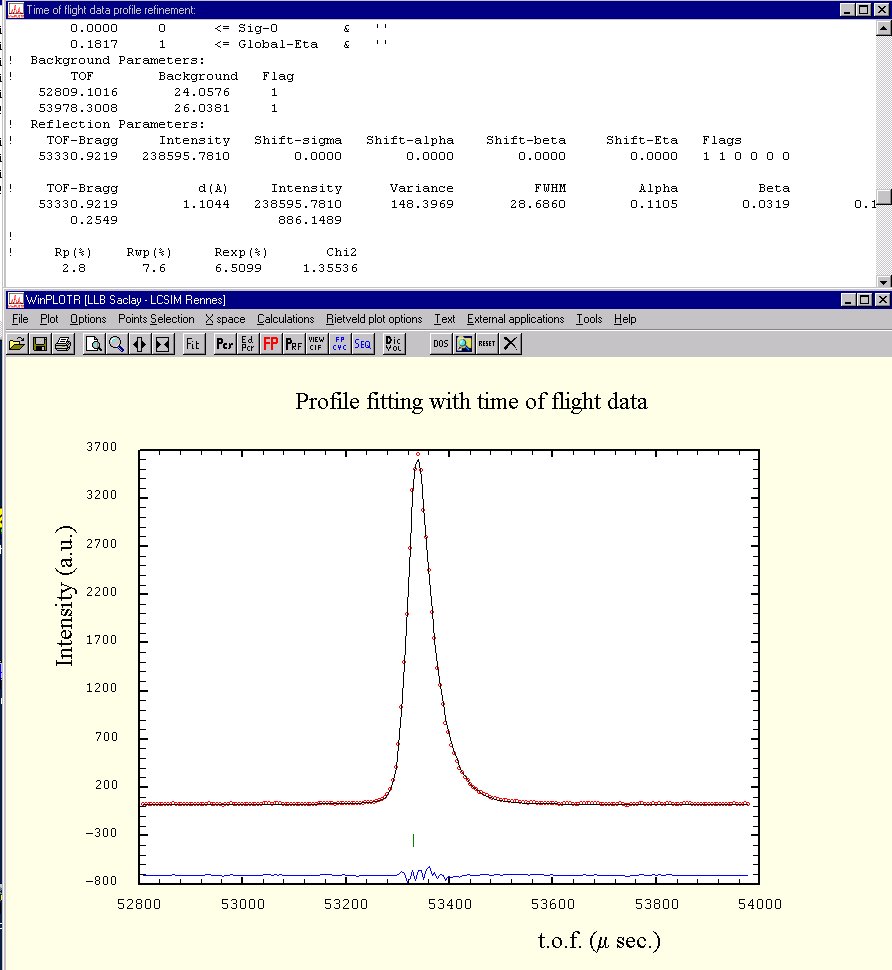Click the SEQ toolbar icon
The image size is (892, 970).
[362, 344]
